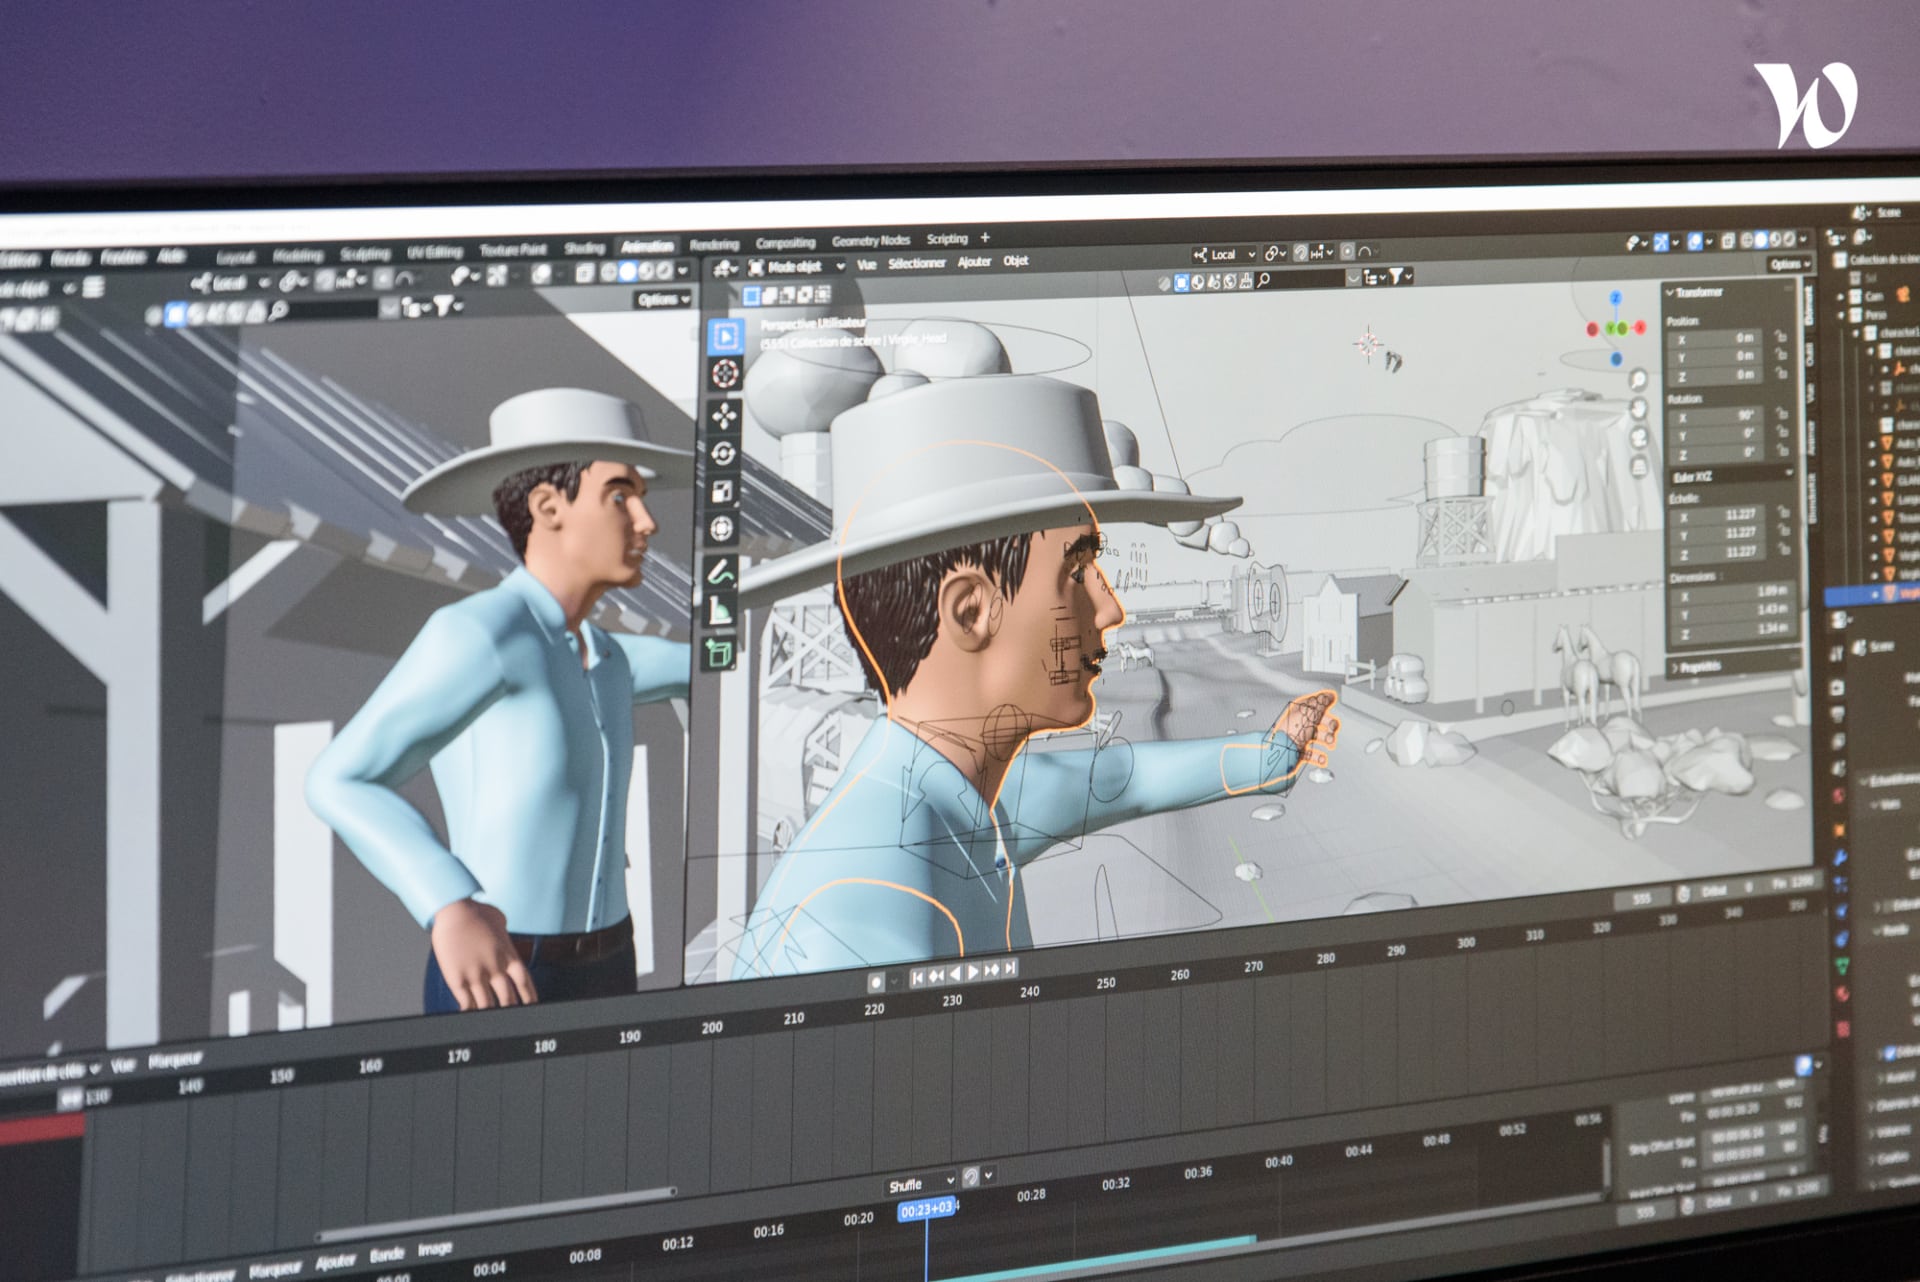1920x1282 pixels.
Task: Open the Sélectionner menu
Action: tap(916, 263)
